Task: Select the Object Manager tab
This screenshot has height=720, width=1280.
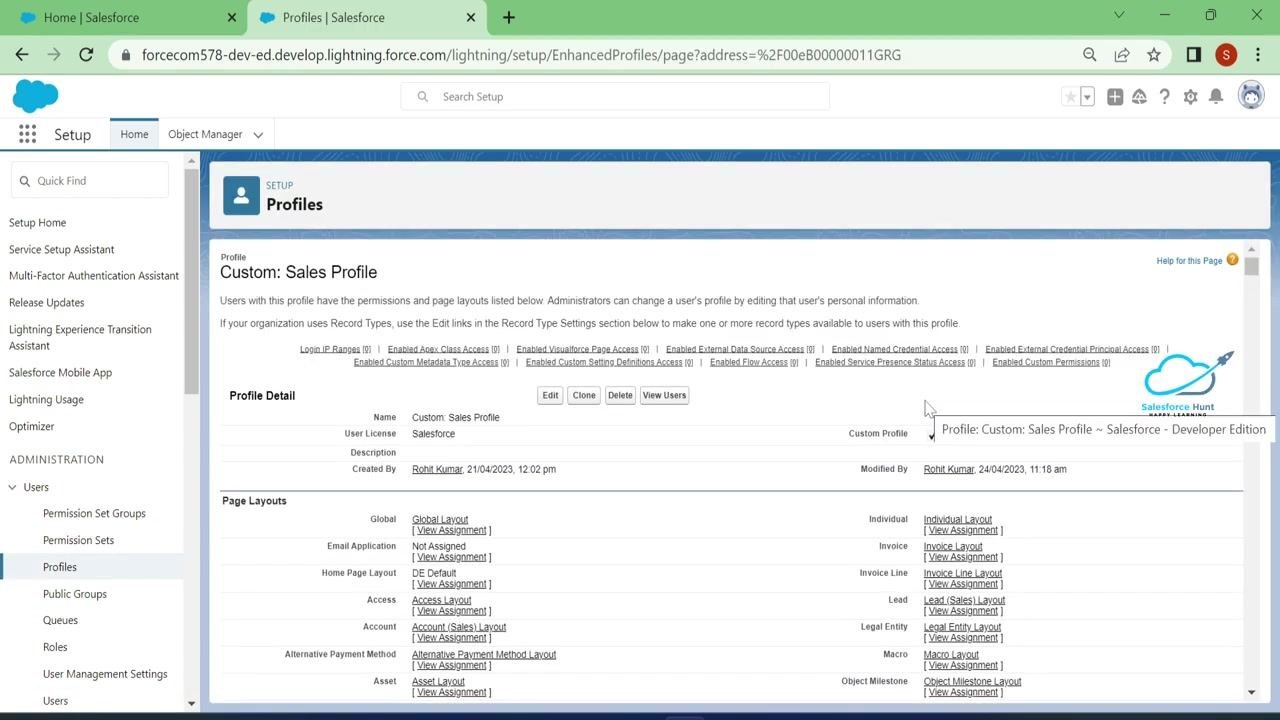Action: (x=205, y=134)
